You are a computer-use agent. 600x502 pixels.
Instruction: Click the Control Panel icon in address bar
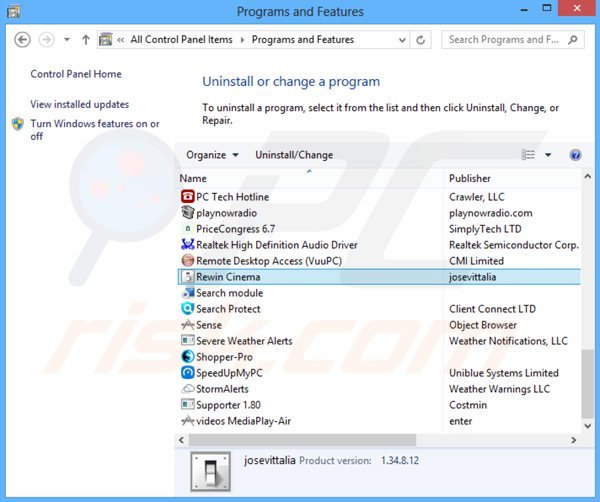coord(106,39)
